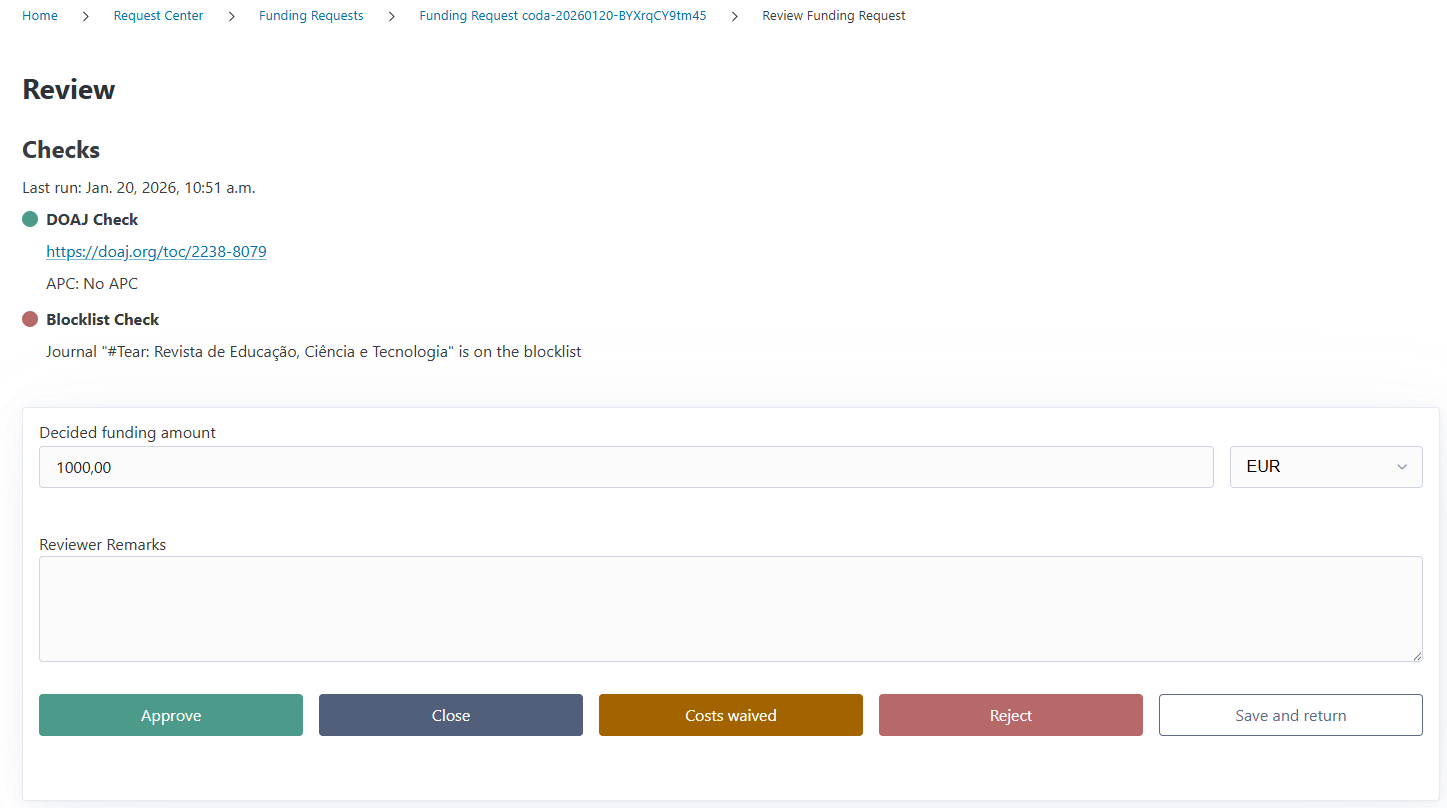
Task: Return to Funding Request coda-20260120-BYXrqCY9tm45
Action: [x=562, y=16]
